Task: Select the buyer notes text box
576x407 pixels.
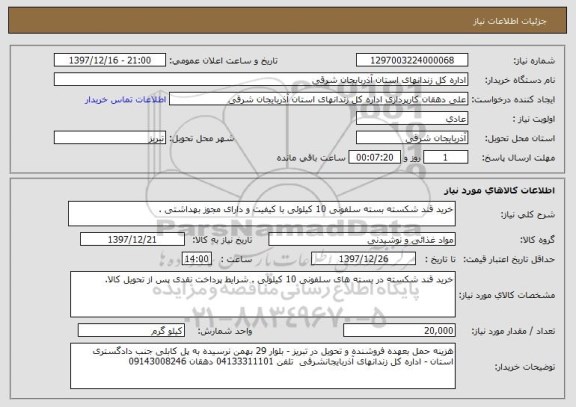Action: pyautogui.click(x=263, y=366)
